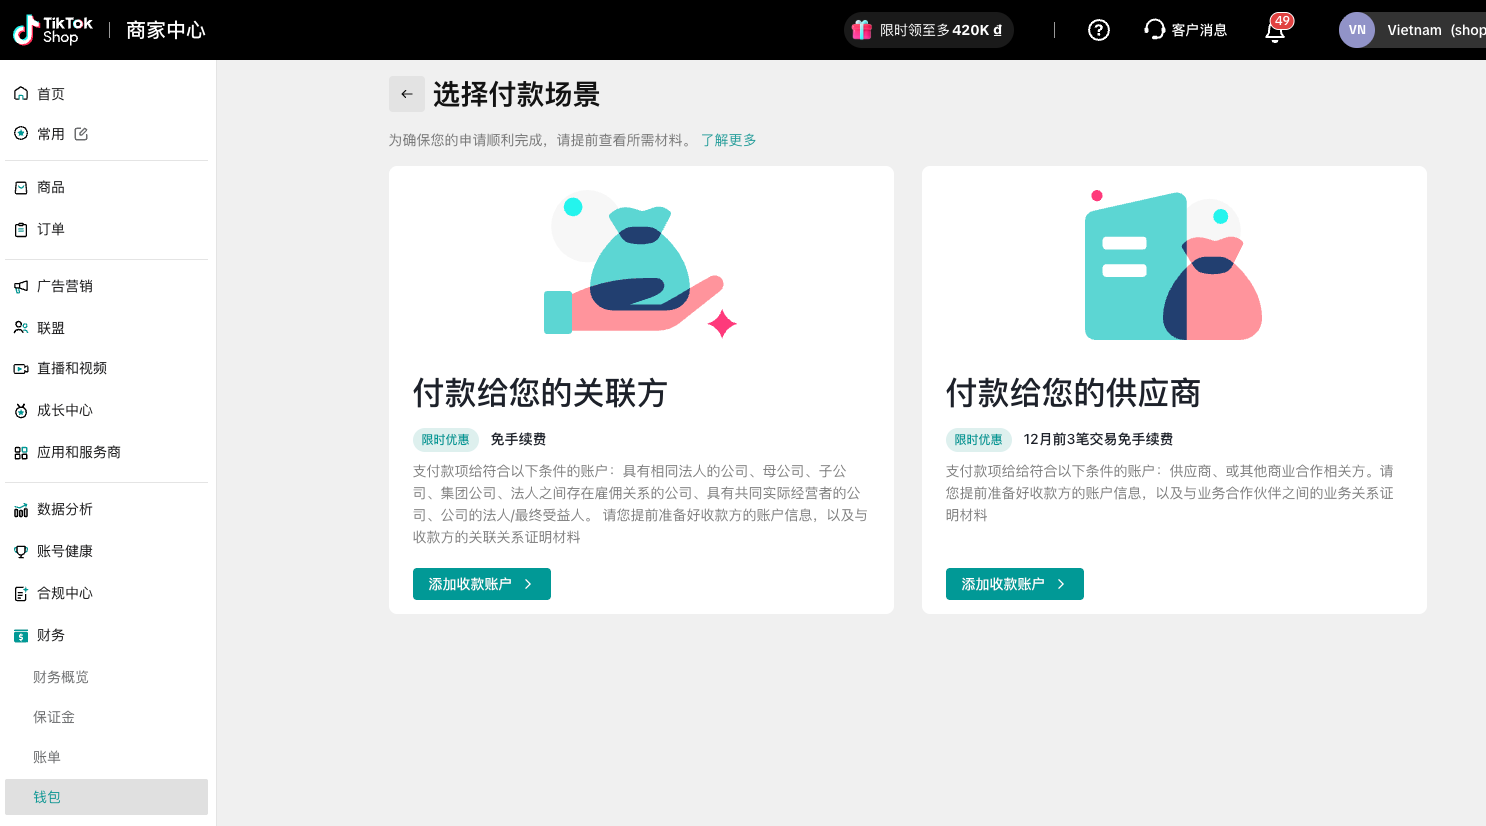Open the help question mark icon
The width and height of the screenshot is (1486, 826).
pyautogui.click(x=1098, y=30)
